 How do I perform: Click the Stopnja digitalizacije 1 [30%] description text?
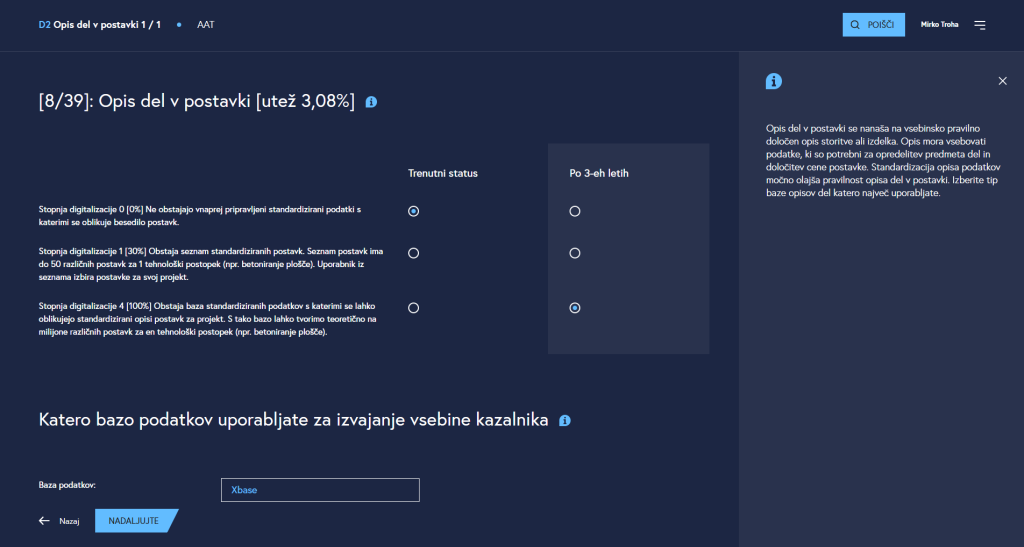coord(208,262)
